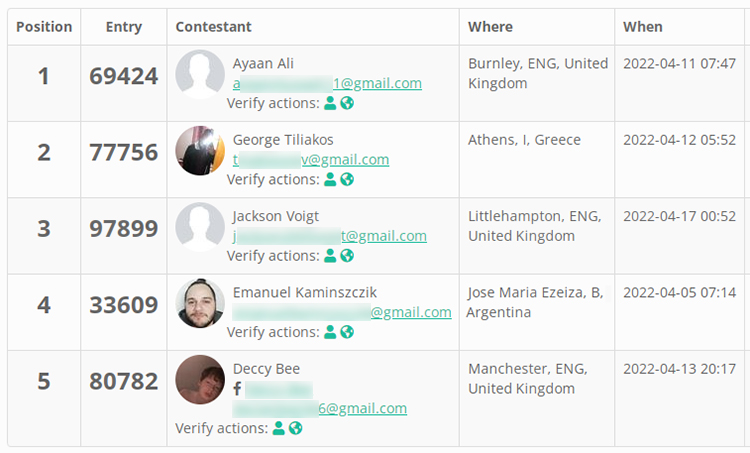
Task: Click globe verify icon for George Tiliakos
Action: click(x=347, y=179)
